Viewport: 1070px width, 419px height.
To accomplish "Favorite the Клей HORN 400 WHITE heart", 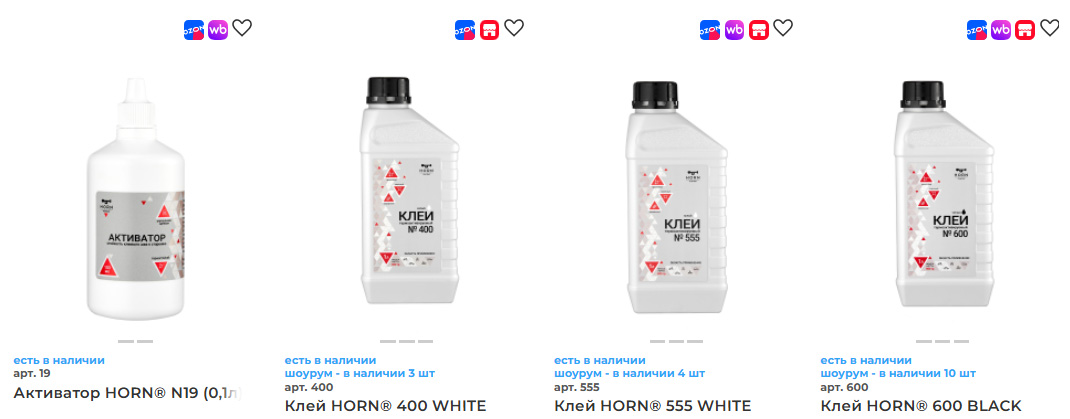I will point(514,28).
